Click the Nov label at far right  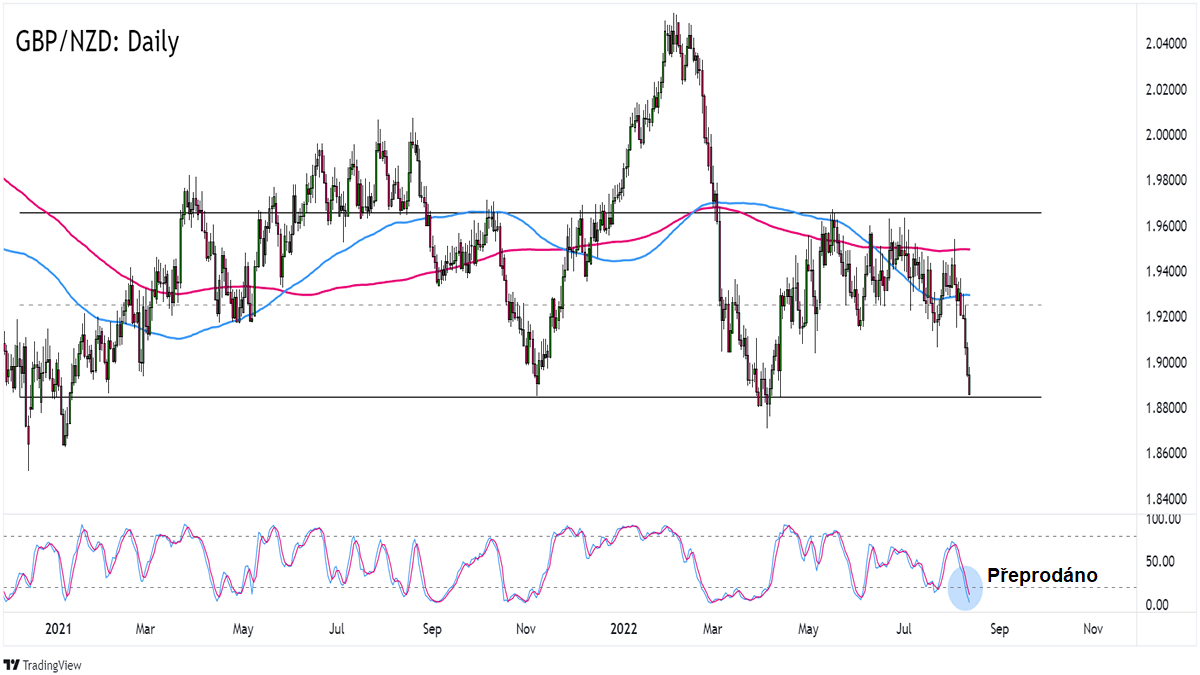point(1093,630)
